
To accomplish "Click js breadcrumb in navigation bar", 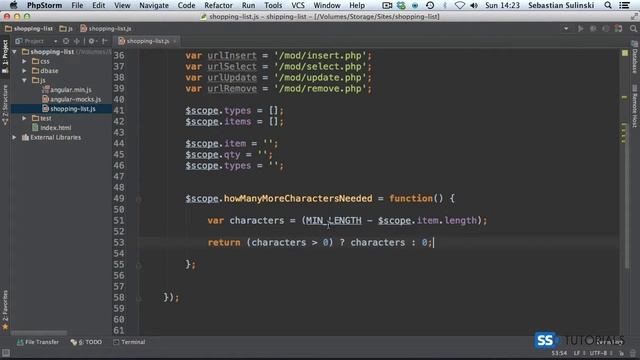I will click(x=66, y=29).
